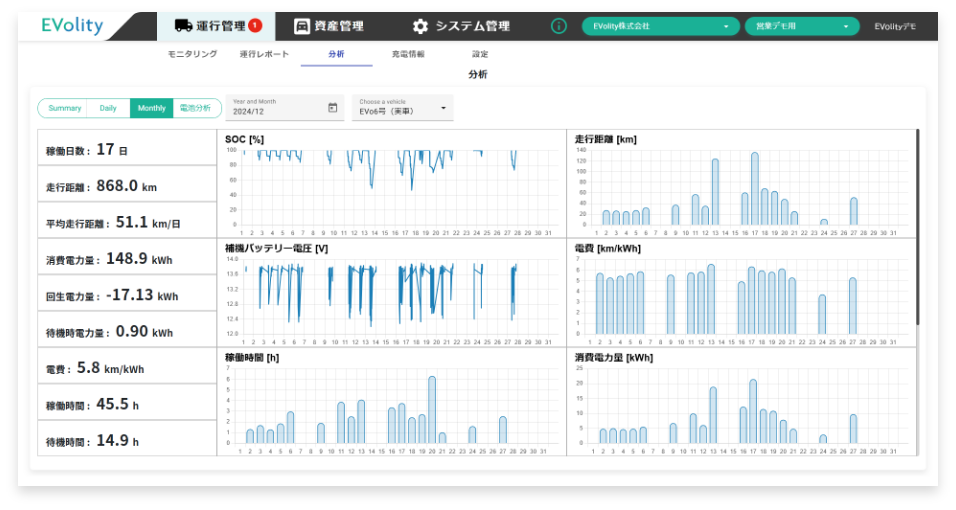Select the Monthly view toggle
Screen dimensions: 956x510
pos(151,108)
